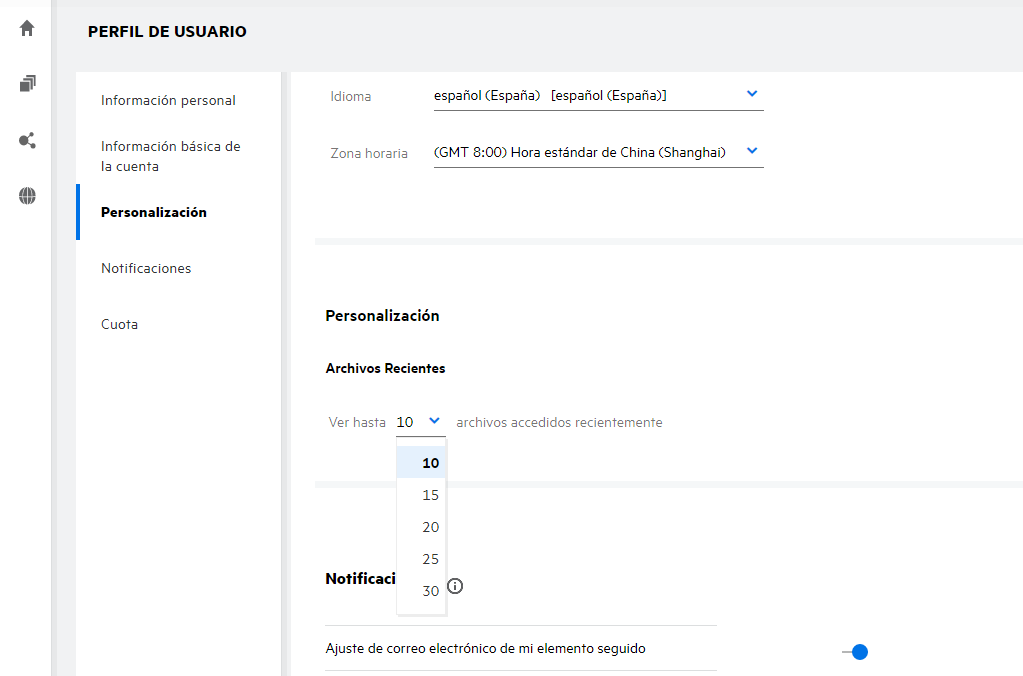Click the info icon beside Notificaciones heading
Screen dimensions: 1023x676
(x=455, y=586)
